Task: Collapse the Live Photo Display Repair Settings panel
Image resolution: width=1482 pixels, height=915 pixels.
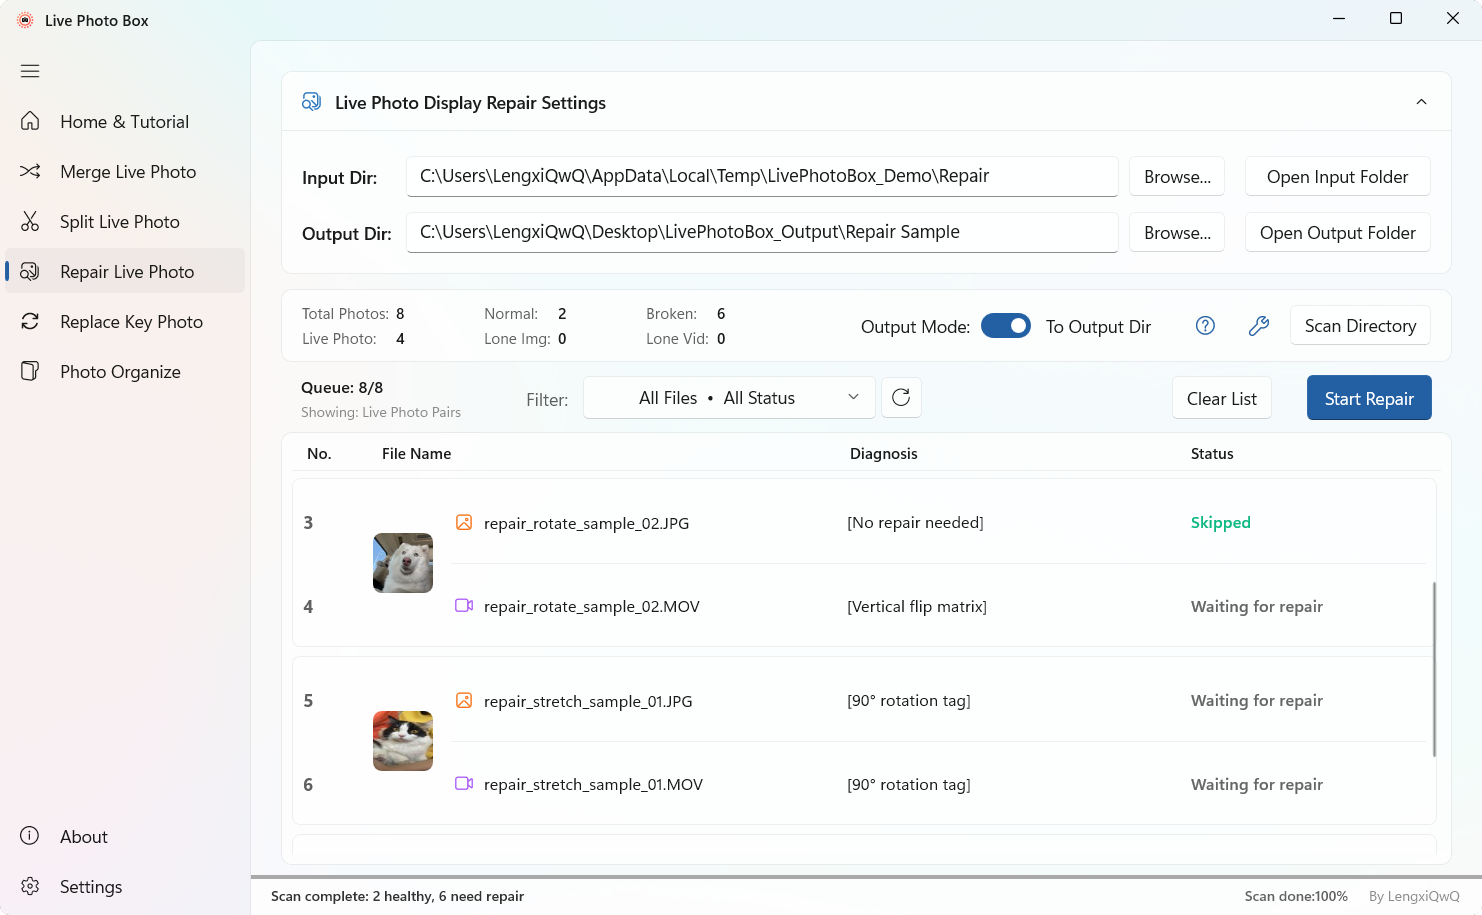Action: 1421,102
